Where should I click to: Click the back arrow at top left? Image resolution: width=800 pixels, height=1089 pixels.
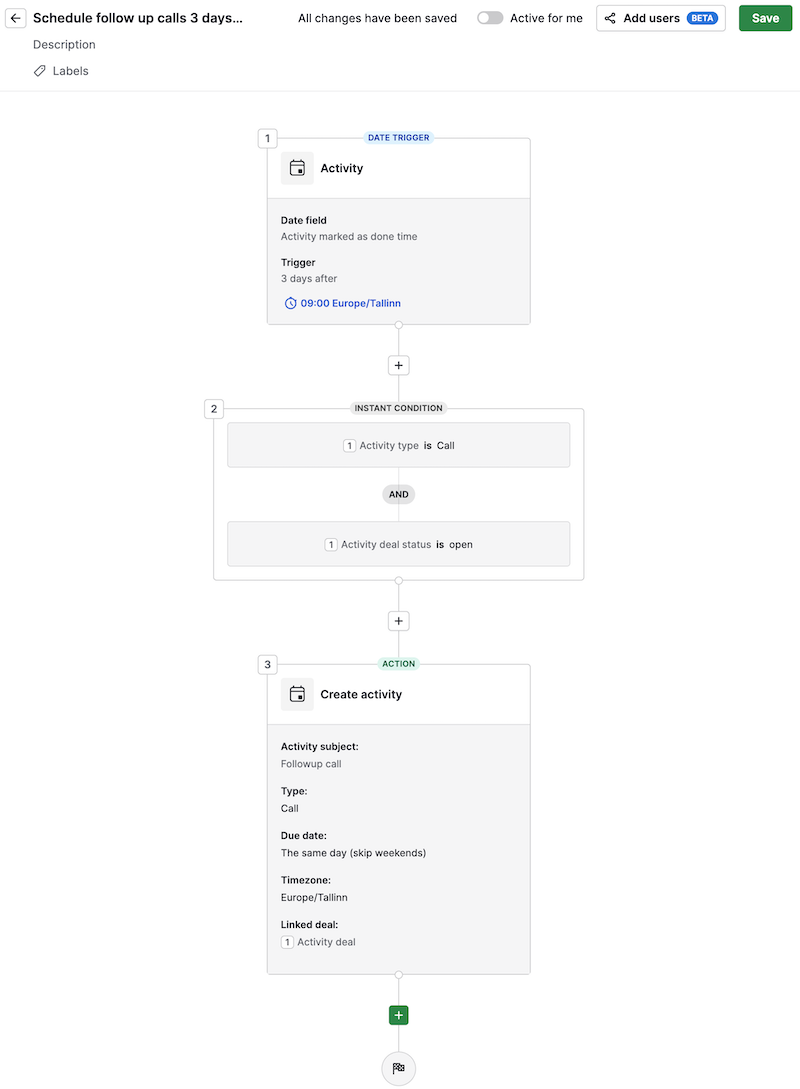[15, 17]
